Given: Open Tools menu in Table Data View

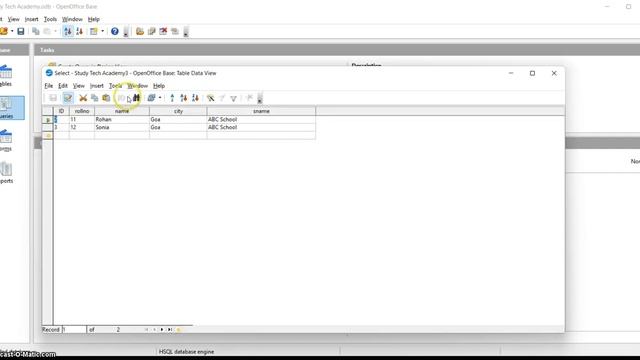Looking at the screenshot, I should (x=116, y=86).
